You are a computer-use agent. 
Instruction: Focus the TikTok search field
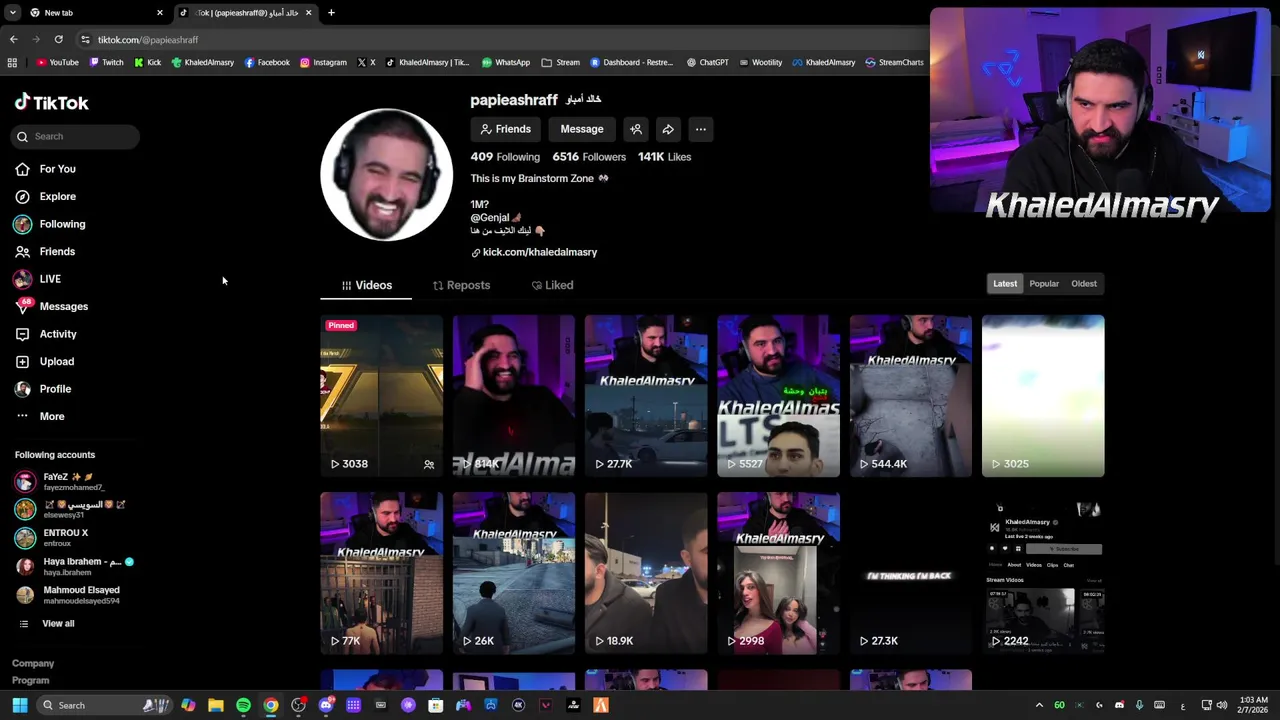pos(76,136)
